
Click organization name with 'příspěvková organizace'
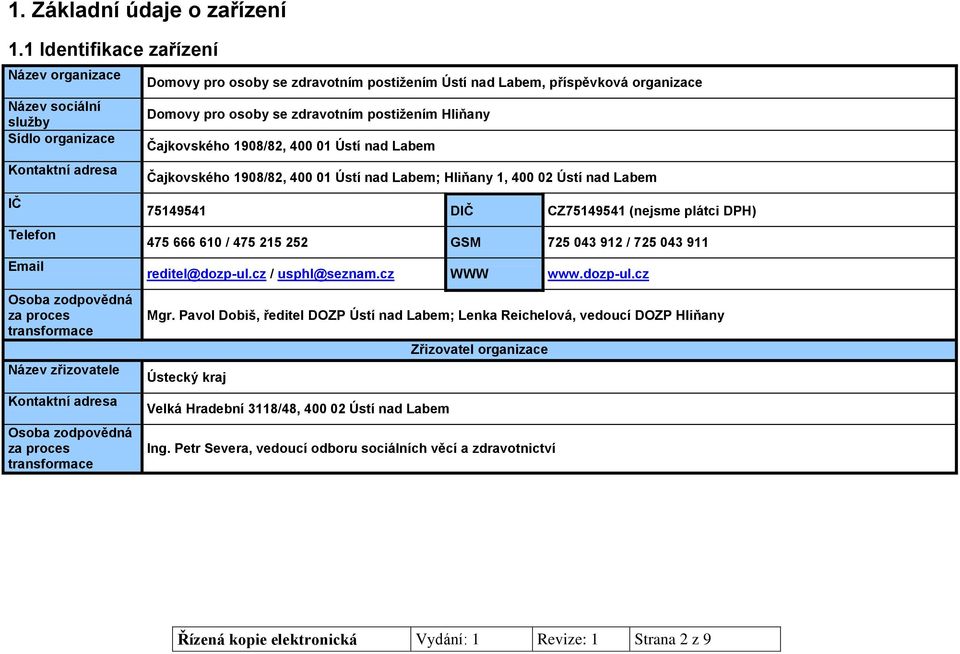tap(424, 82)
